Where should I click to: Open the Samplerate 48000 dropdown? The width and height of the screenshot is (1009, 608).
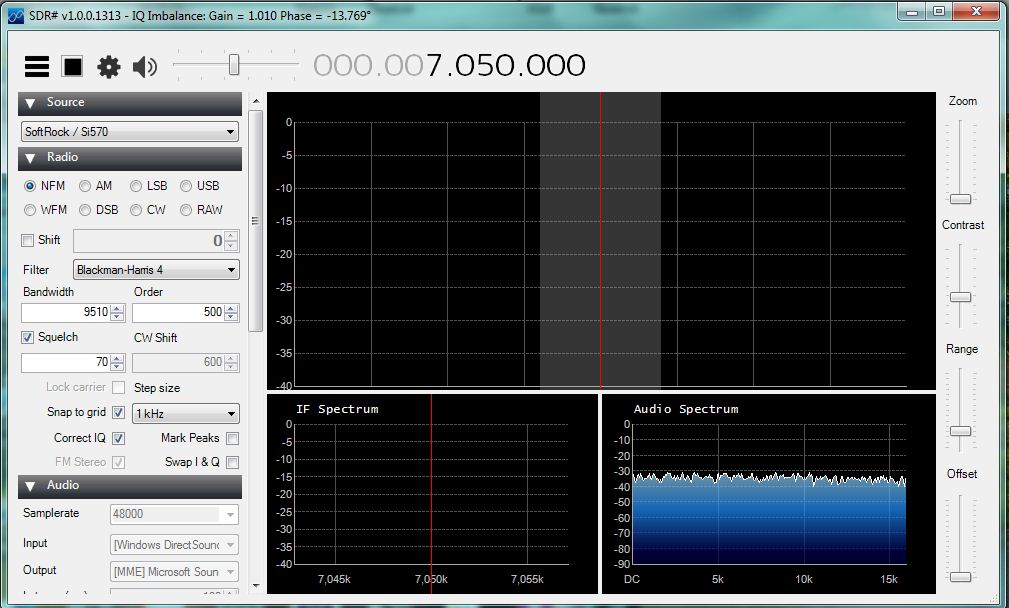point(174,514)
